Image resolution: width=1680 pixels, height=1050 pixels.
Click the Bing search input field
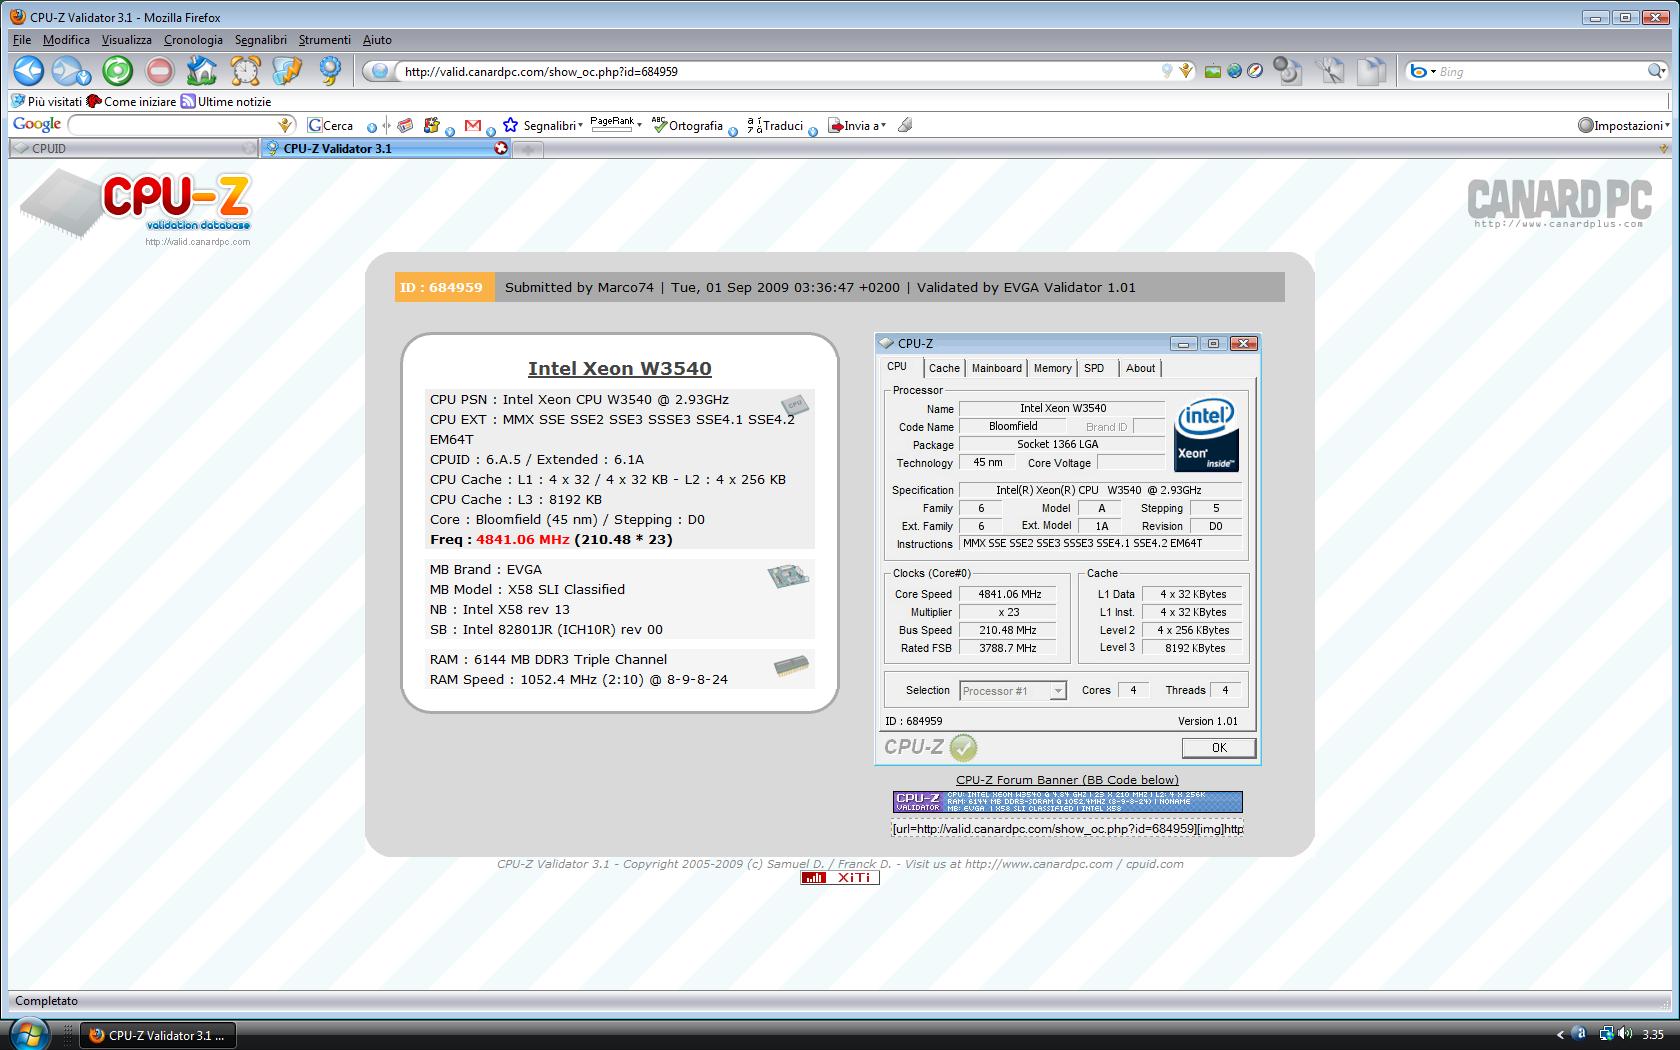[1540, 71]
